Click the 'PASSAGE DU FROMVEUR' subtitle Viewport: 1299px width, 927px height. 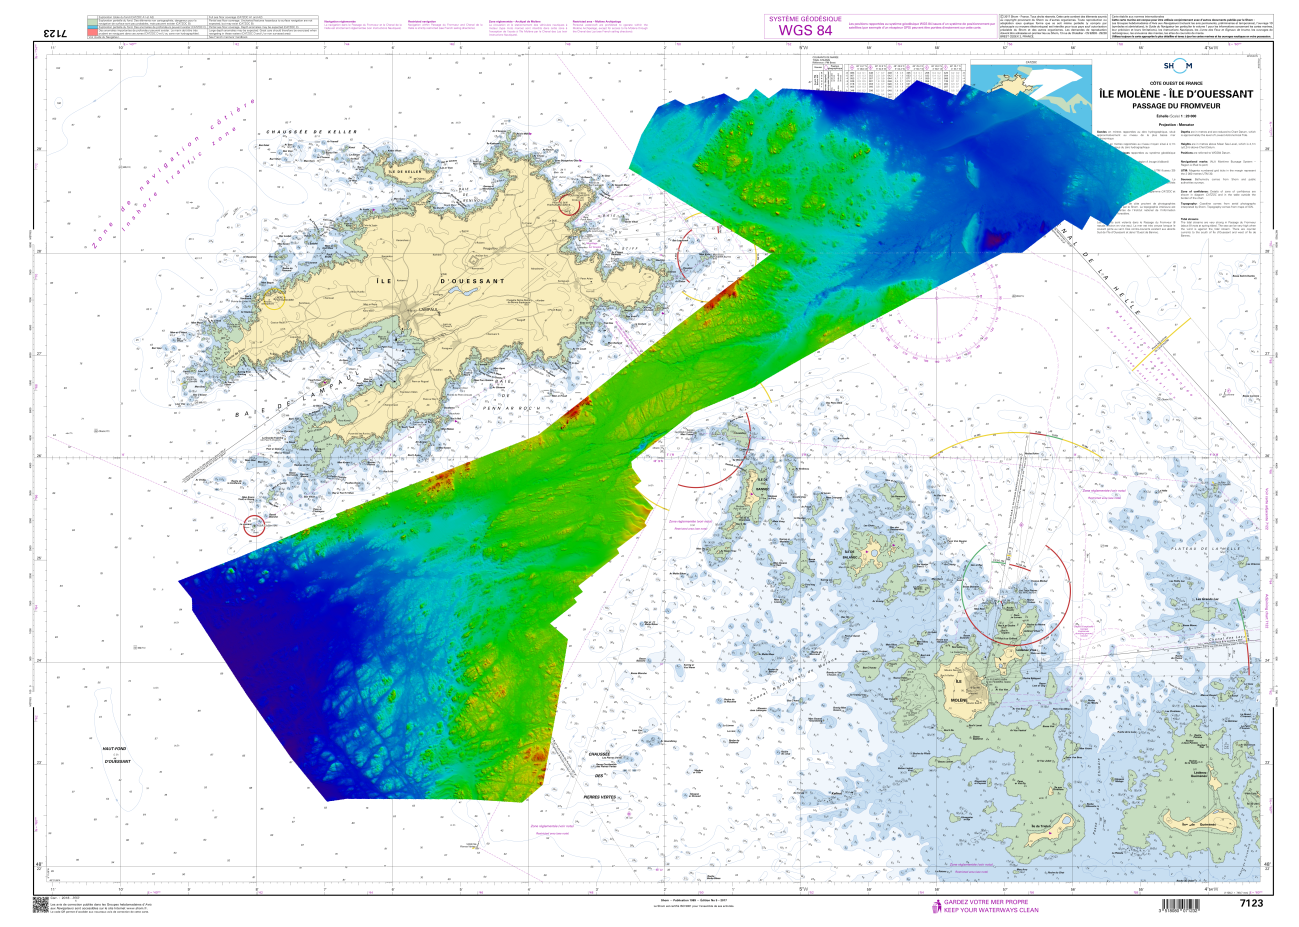click(x=1174, y=107)
